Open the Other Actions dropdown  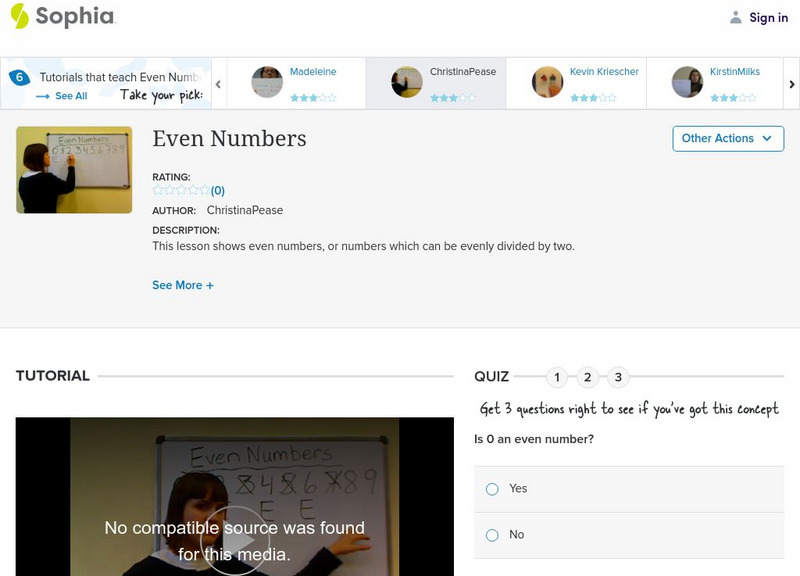[x=727, y=139]
